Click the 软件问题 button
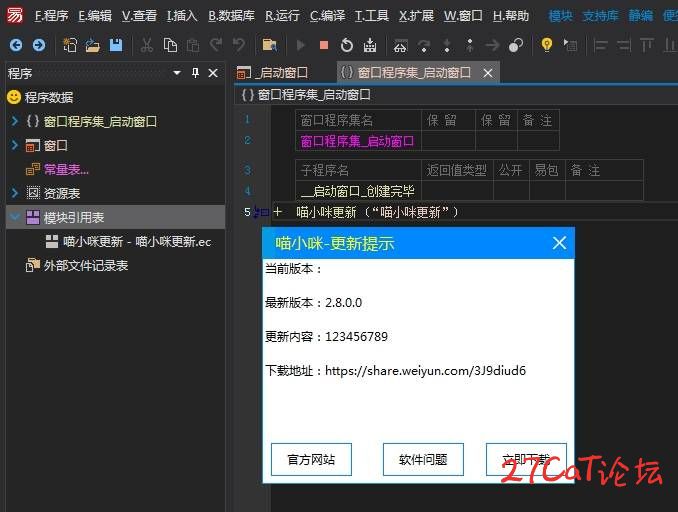Viewport: 678px width, 512px height. tap(423, 459)
